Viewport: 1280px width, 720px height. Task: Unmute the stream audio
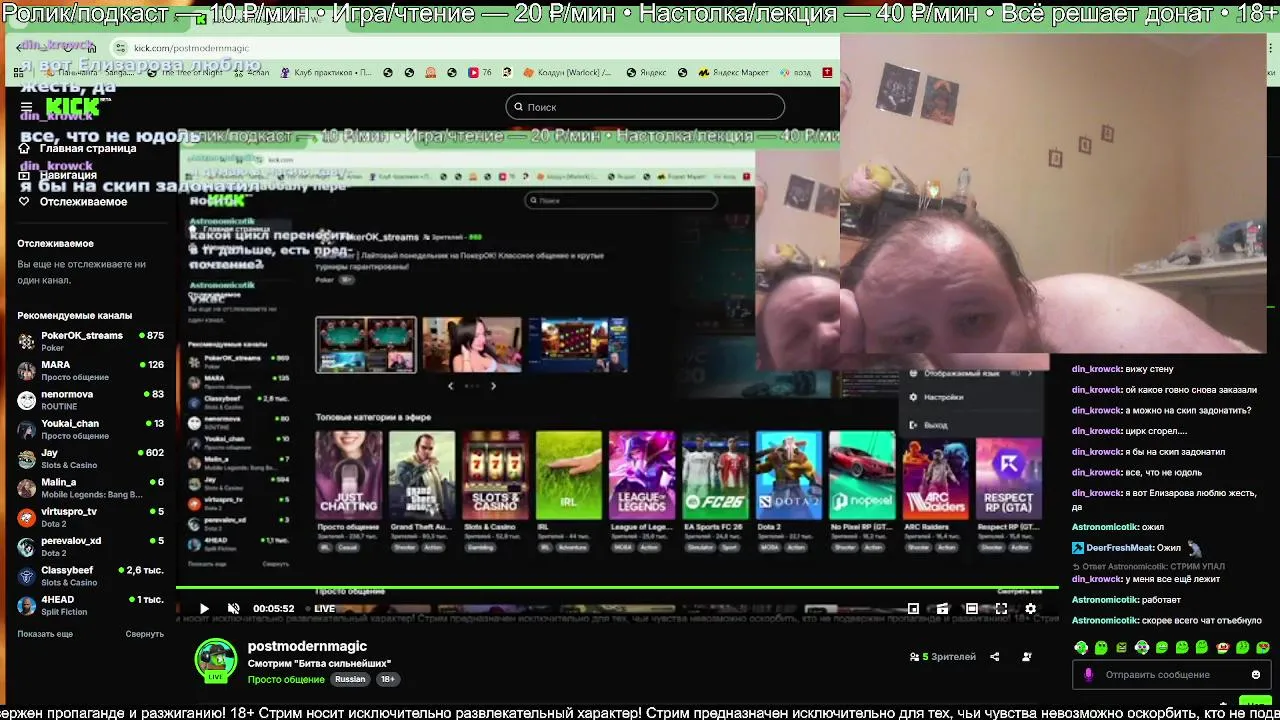(x=233, y=608)
